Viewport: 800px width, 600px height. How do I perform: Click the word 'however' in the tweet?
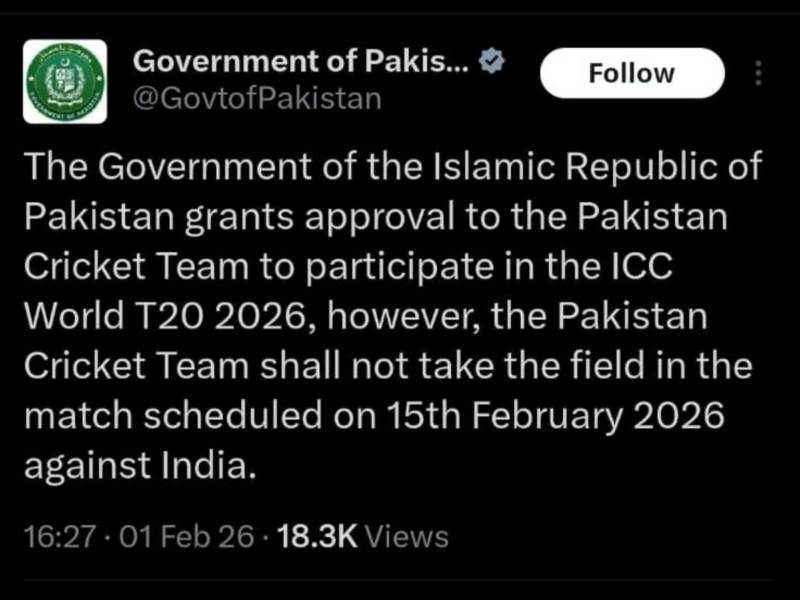(391, 317)
